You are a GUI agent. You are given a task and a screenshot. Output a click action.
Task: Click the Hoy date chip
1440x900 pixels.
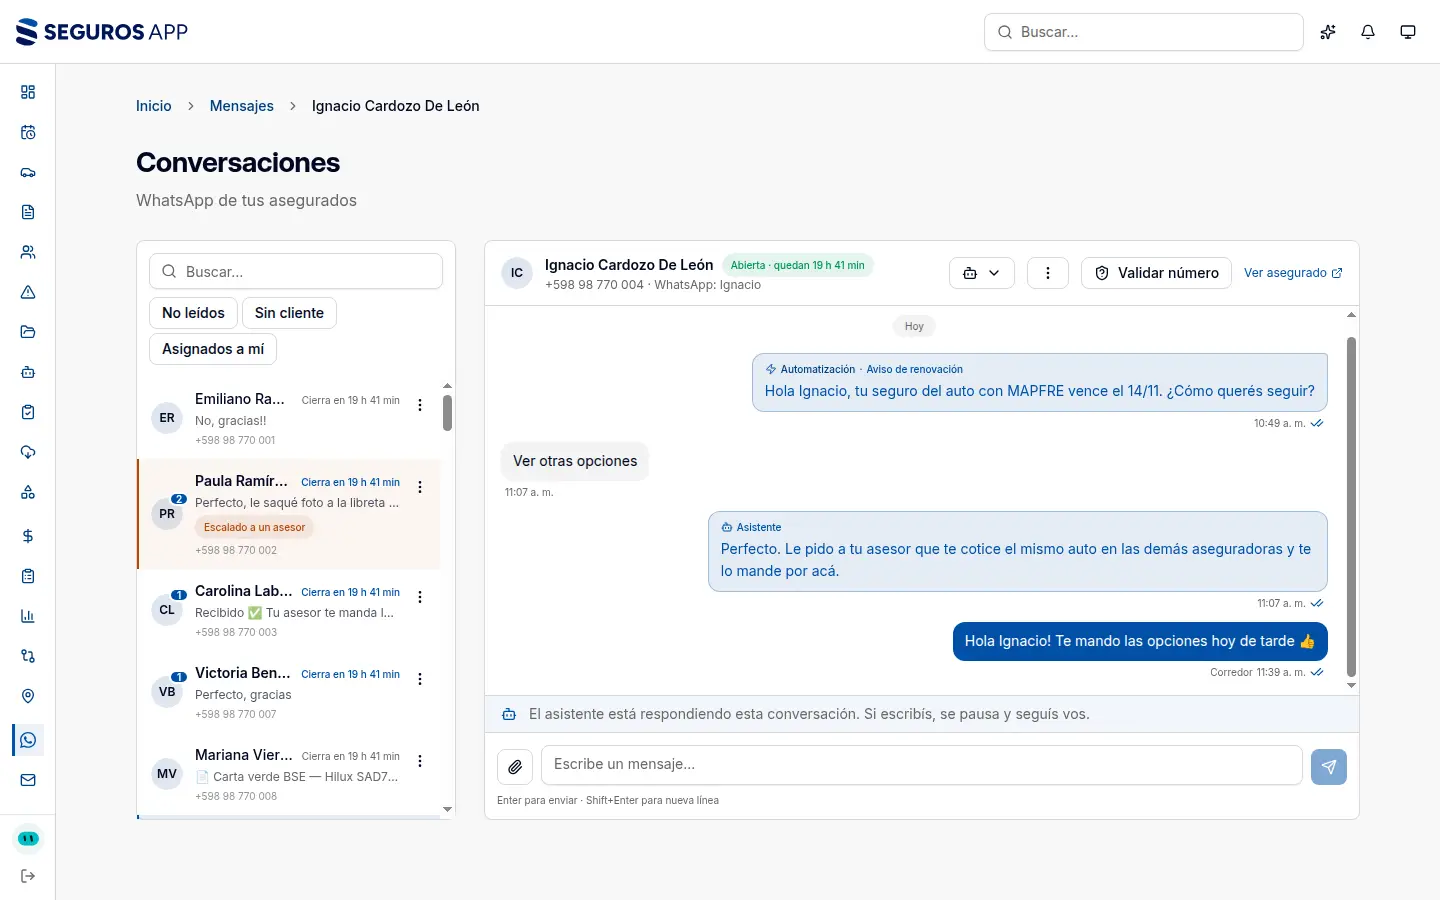pos(914,326)
